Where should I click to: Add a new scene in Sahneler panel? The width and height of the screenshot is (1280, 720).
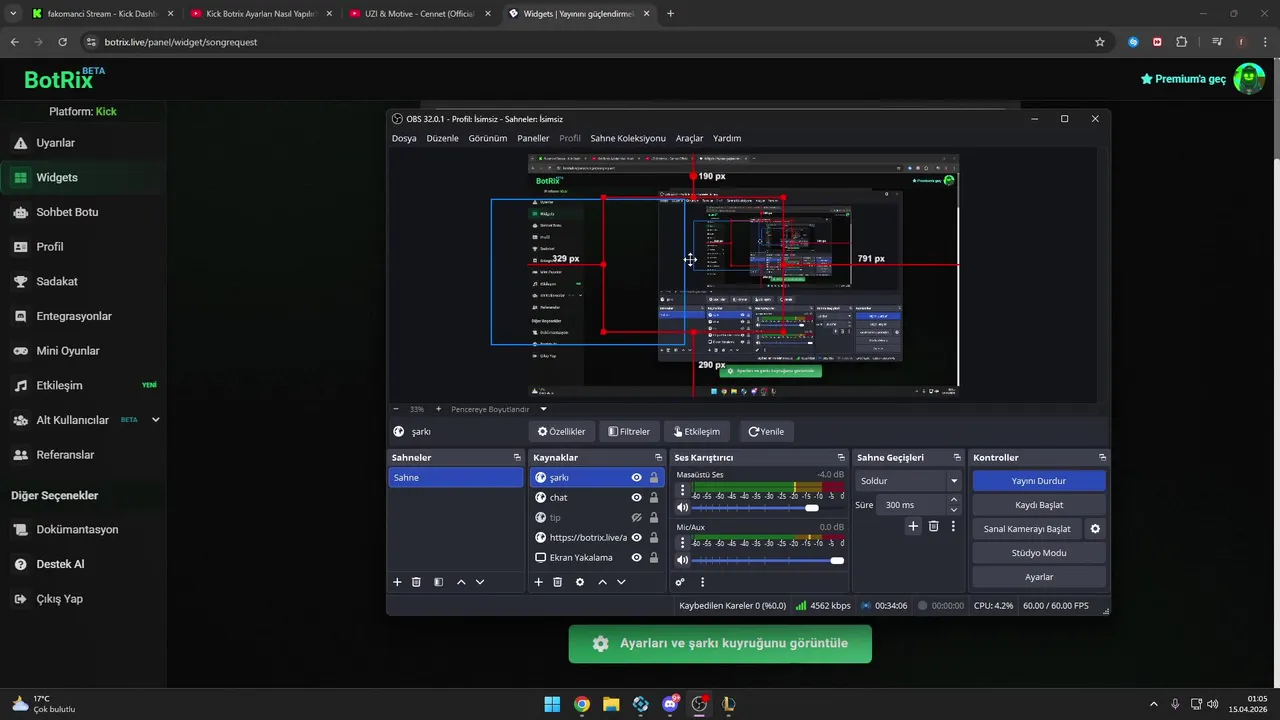(397, 582)
